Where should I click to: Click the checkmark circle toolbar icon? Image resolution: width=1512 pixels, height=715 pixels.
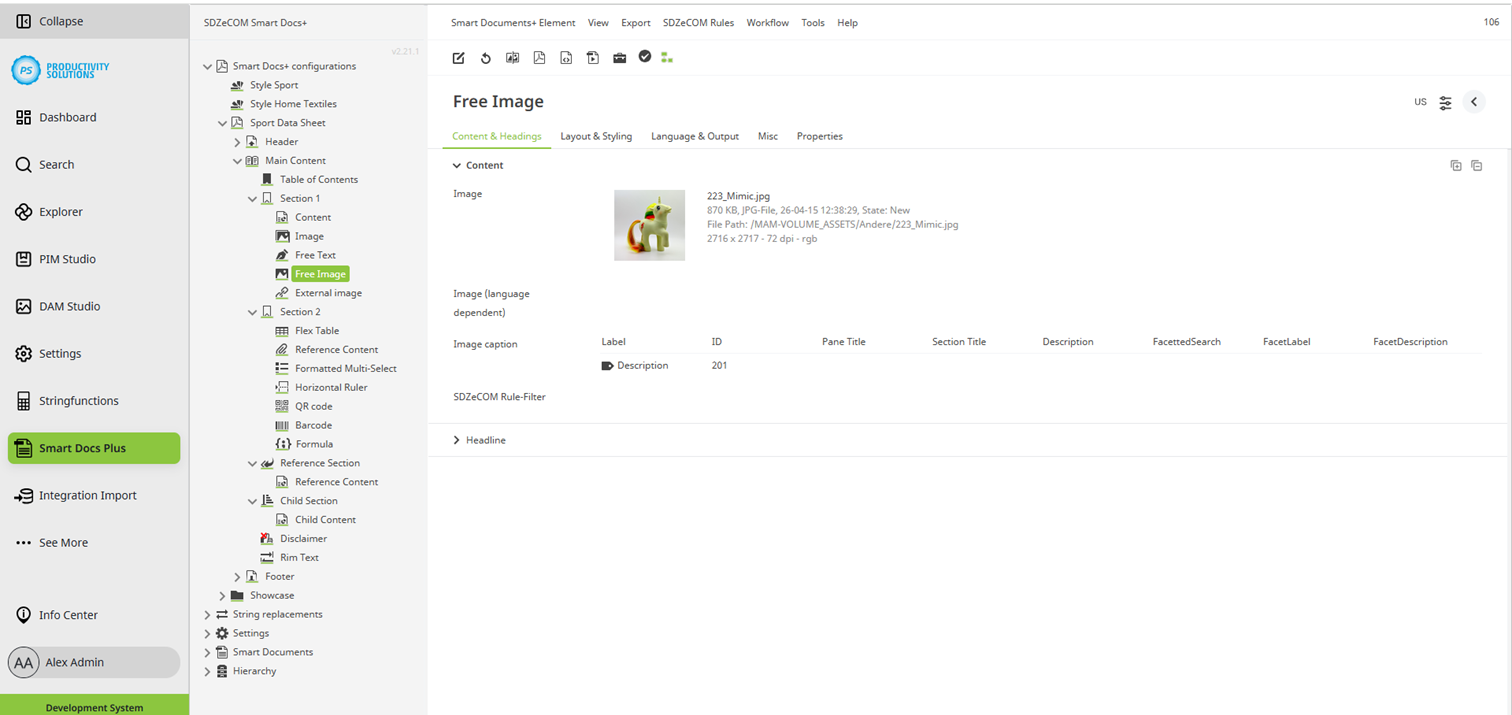645,57
